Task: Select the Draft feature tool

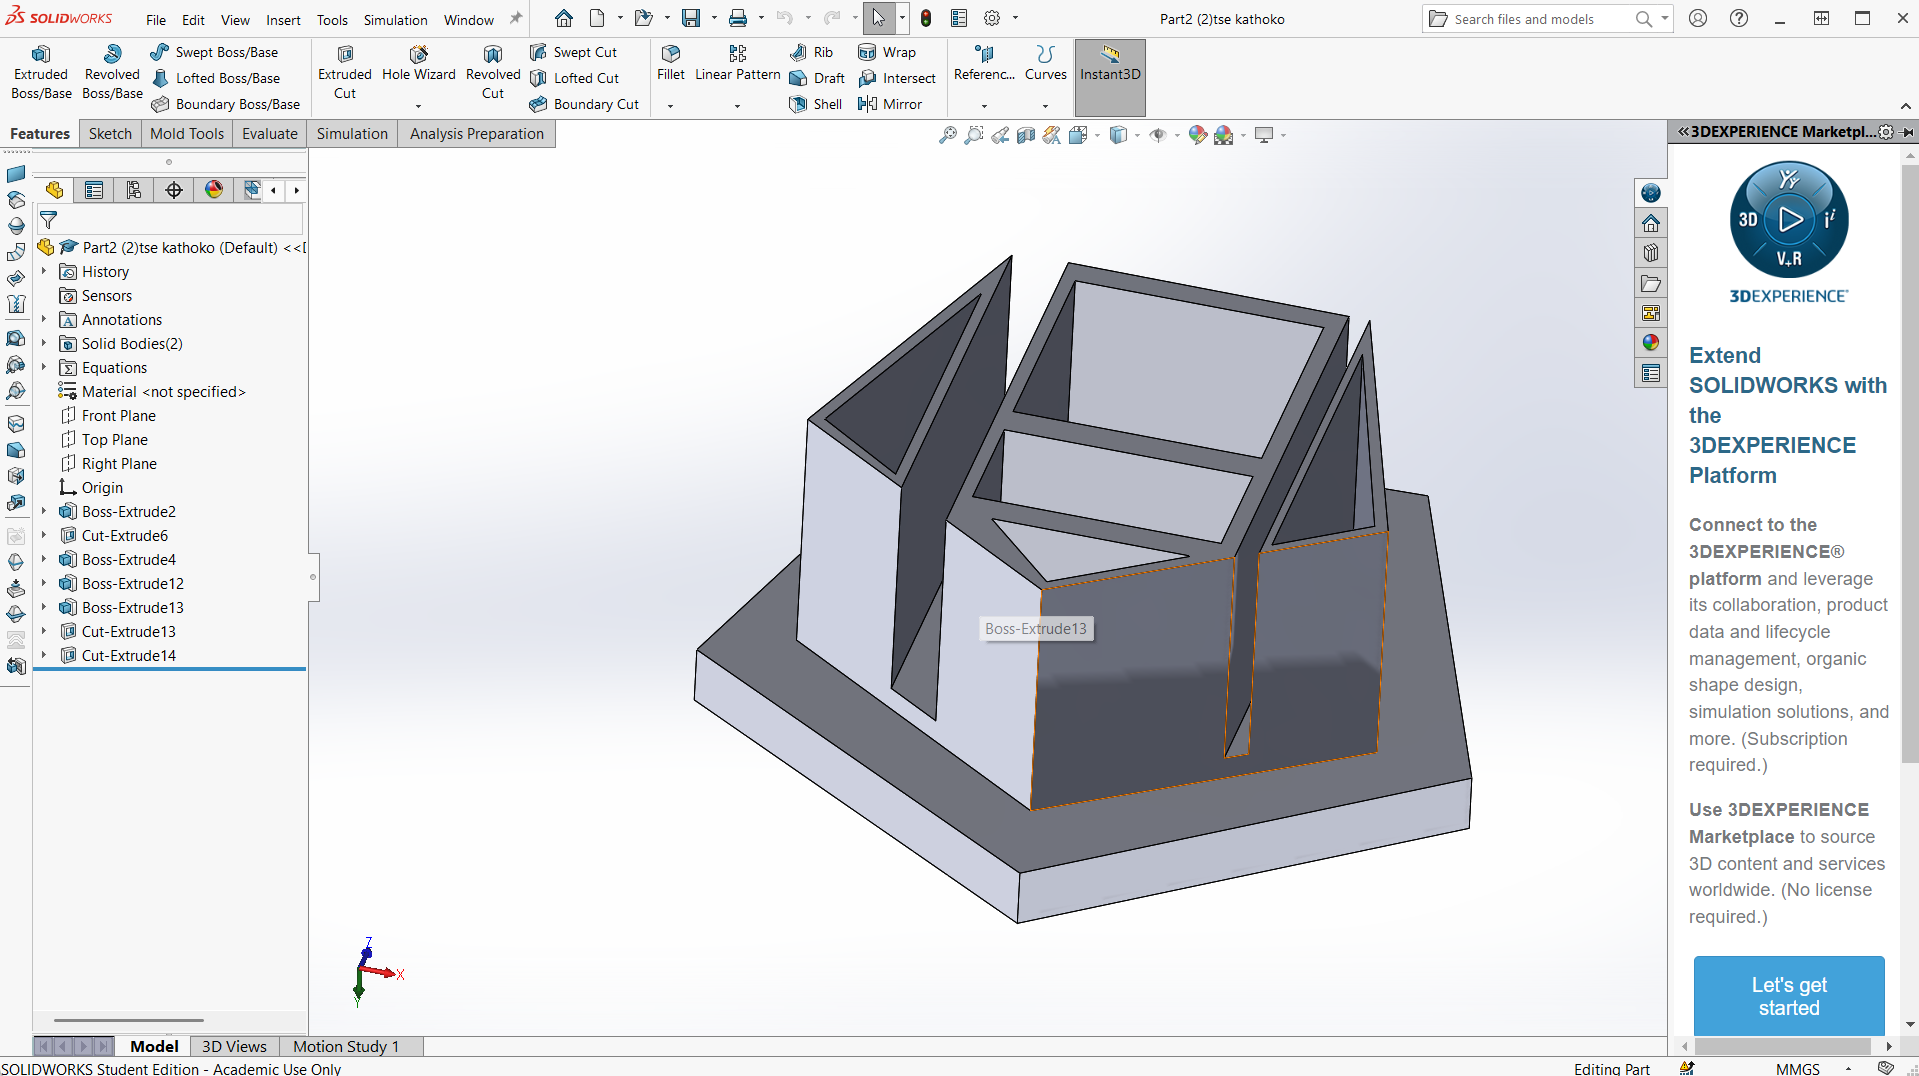Action: tap(817, 78)
